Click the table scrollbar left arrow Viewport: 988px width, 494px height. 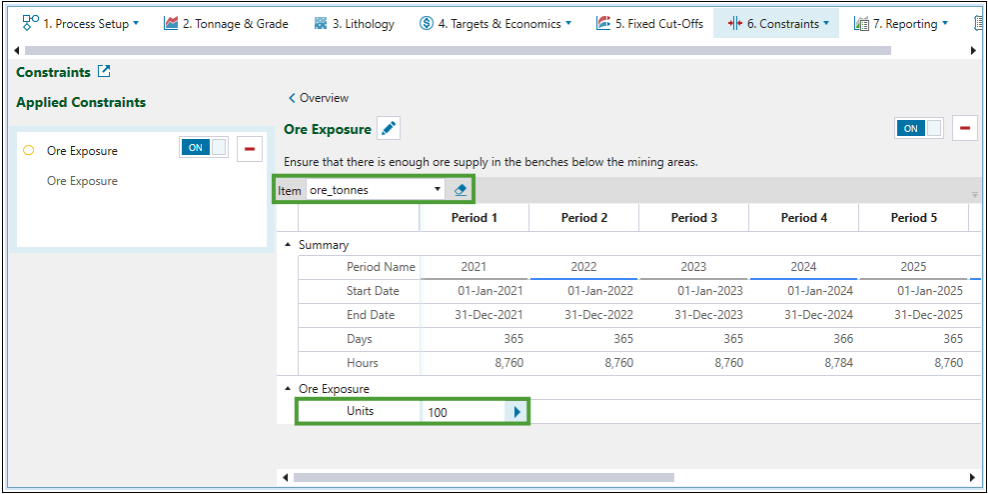click(285, 478)
